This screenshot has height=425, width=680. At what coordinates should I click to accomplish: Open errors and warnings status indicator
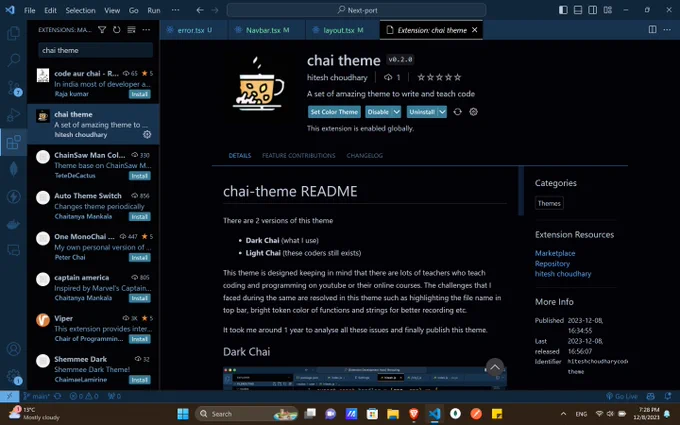click(84, 396)
